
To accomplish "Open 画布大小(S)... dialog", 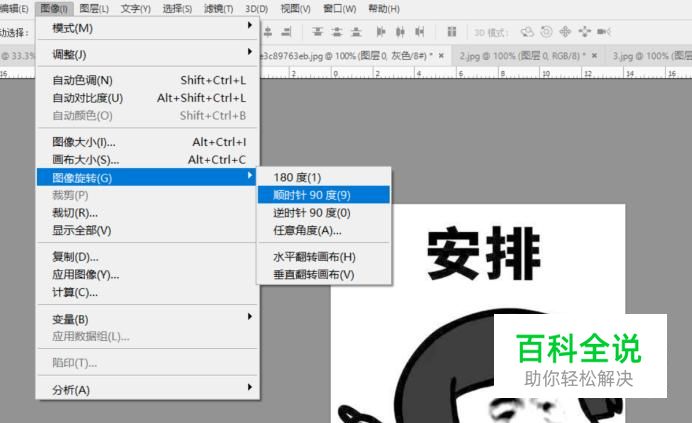I will (x=147, y=160).
